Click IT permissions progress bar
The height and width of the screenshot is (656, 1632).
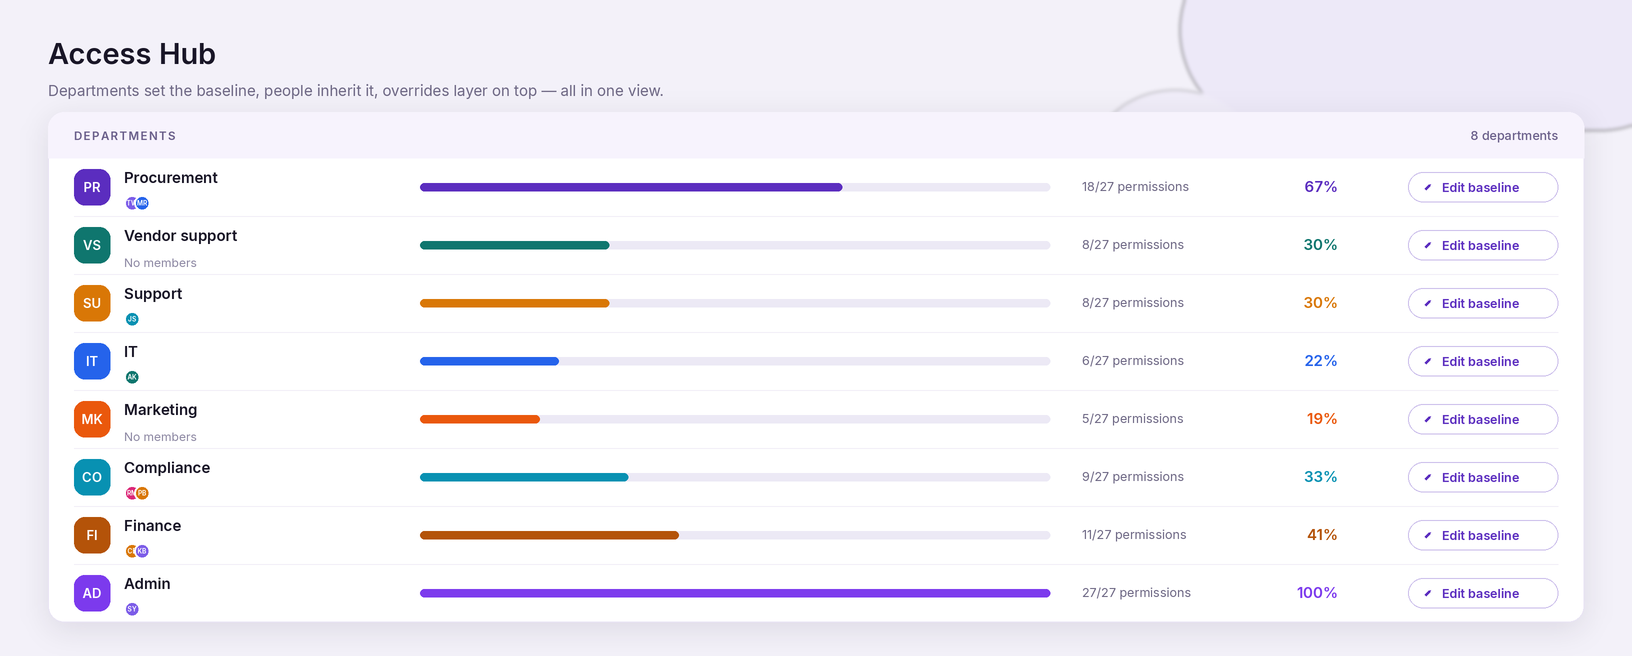pos(735,361)
